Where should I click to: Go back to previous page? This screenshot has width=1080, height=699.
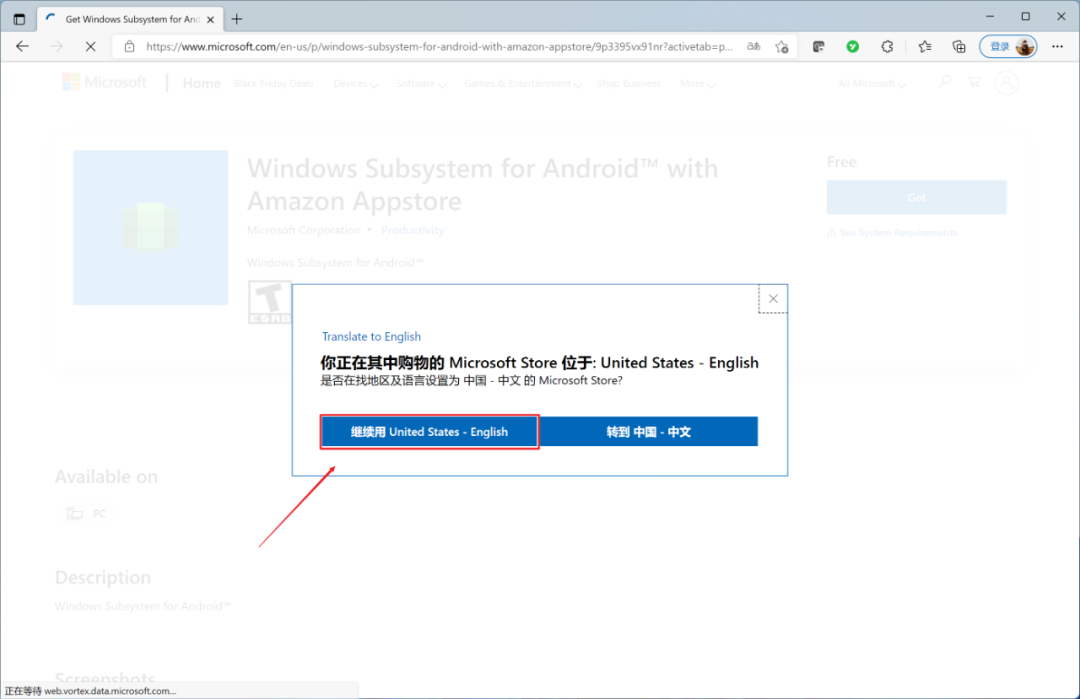(x=22, y=46)
